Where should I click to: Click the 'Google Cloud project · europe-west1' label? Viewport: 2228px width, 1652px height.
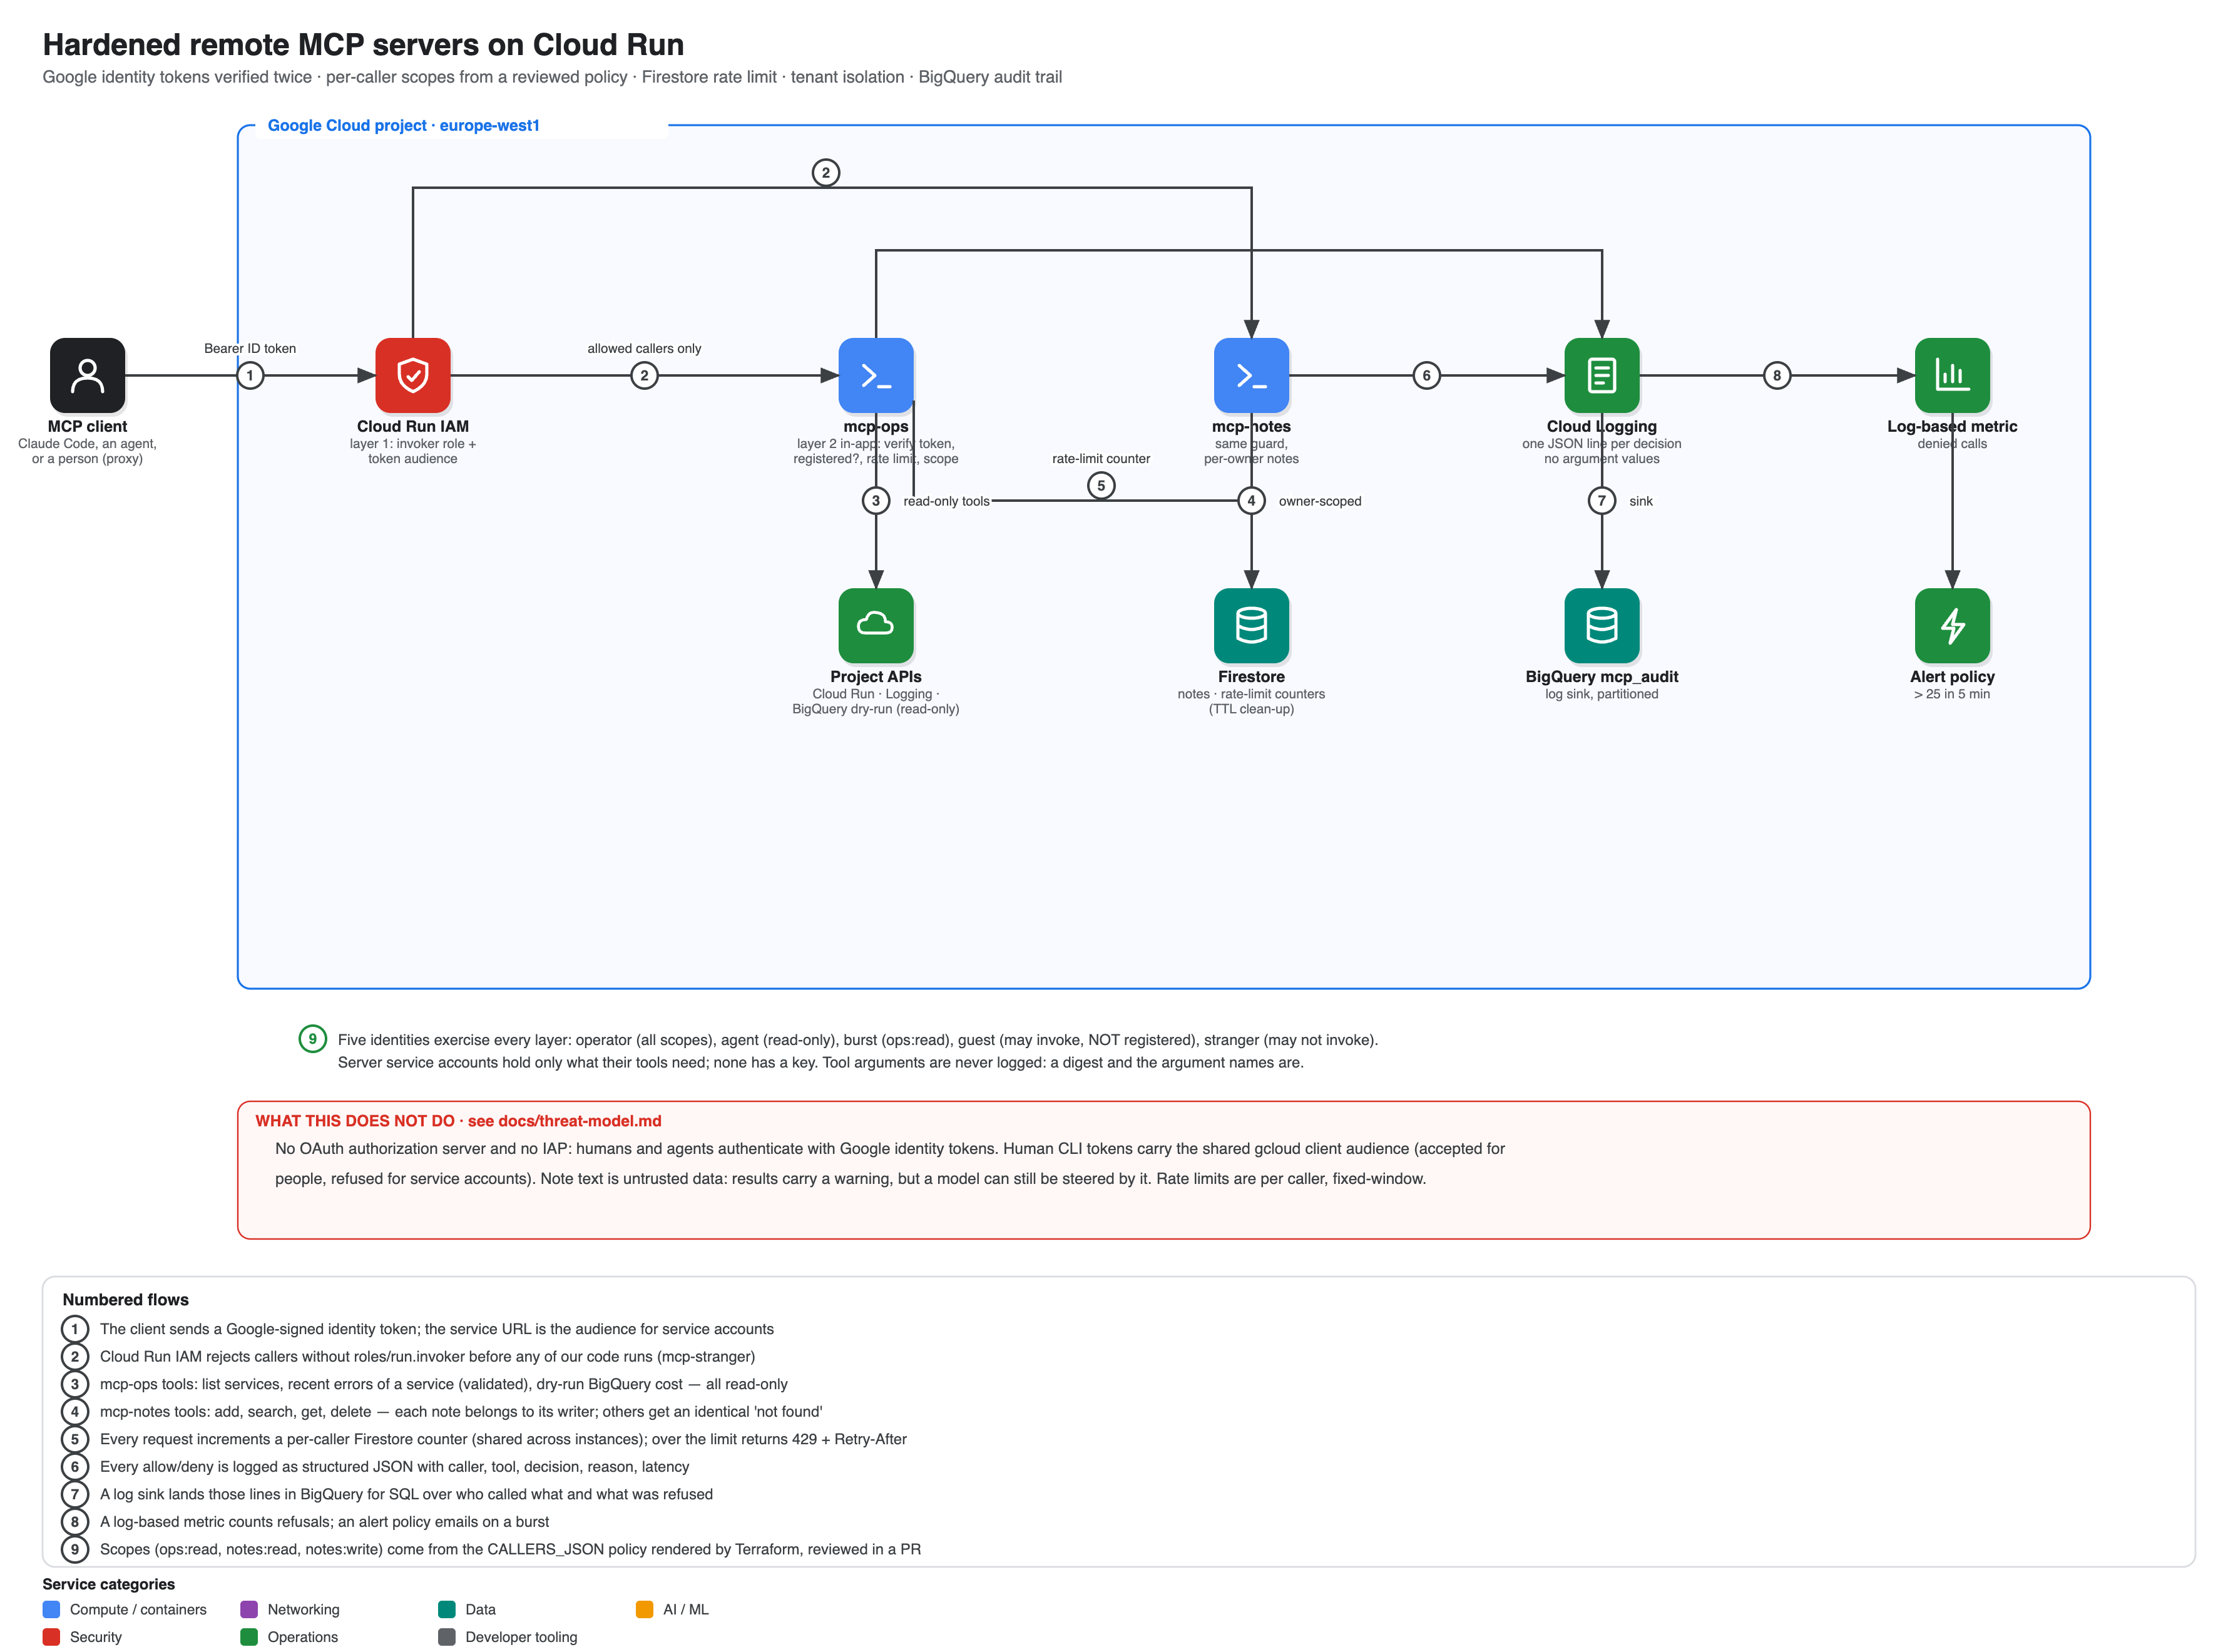403,125
